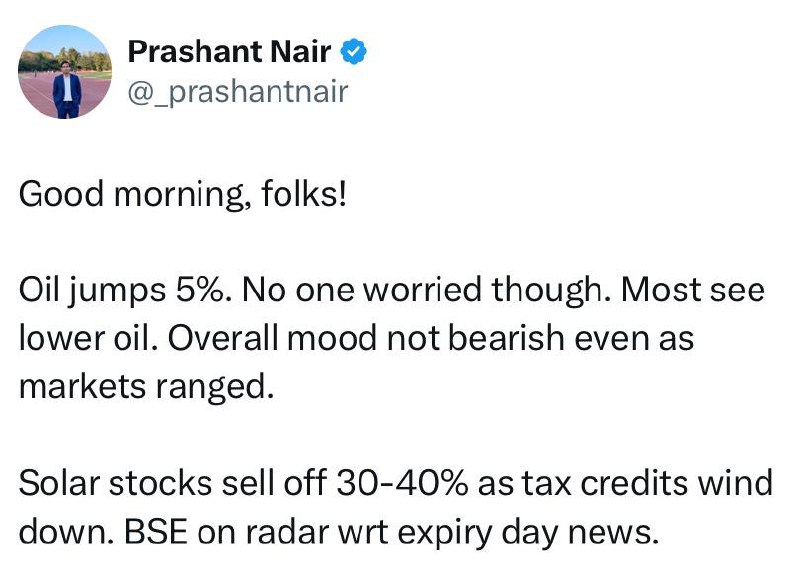Click the word 'BSE' in last line
The image size is (800, 585).
[x=156, y=532]
